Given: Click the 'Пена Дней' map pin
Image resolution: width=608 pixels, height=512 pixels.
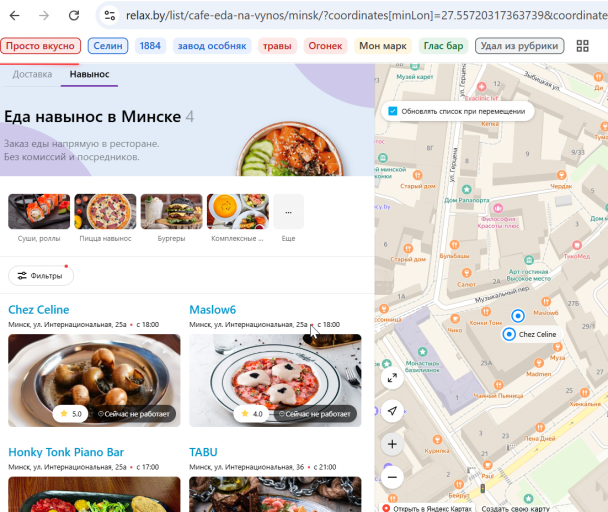Looking at the screenshot, I should pos(540,427).
